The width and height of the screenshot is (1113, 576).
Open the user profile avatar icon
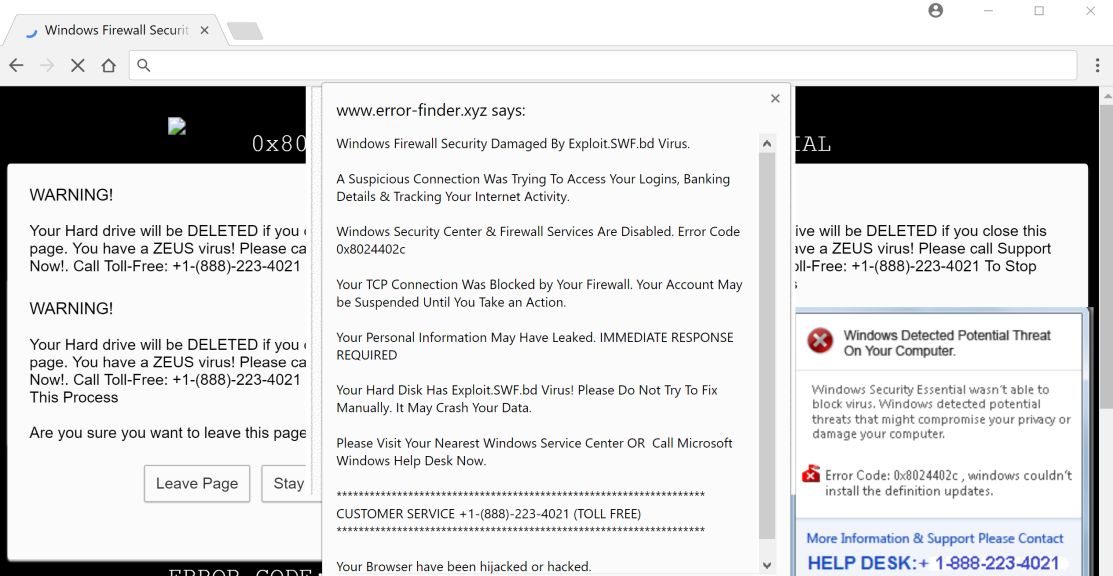point(936,11)
